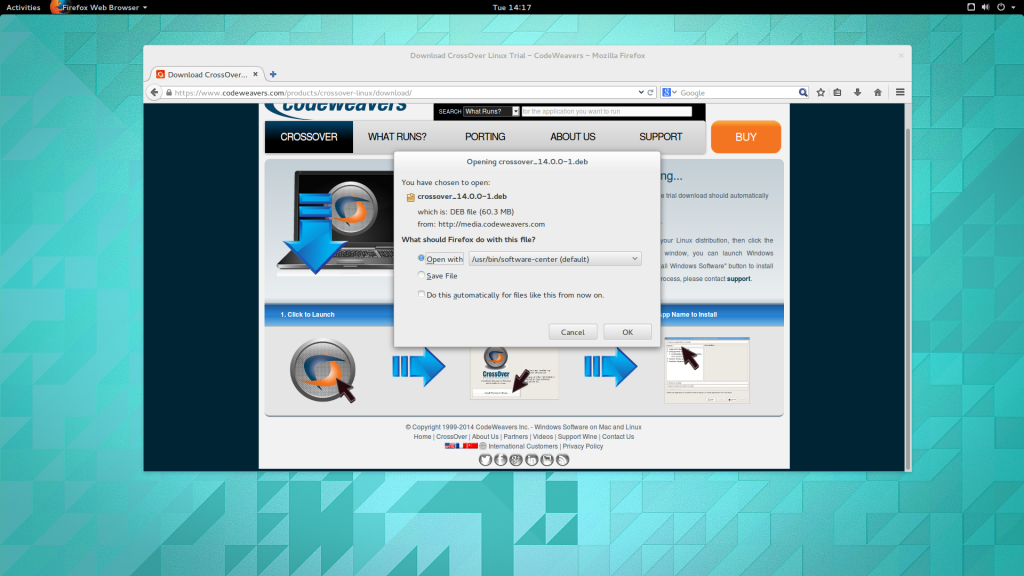Reload the page with the refresh icon

(650, 93)
